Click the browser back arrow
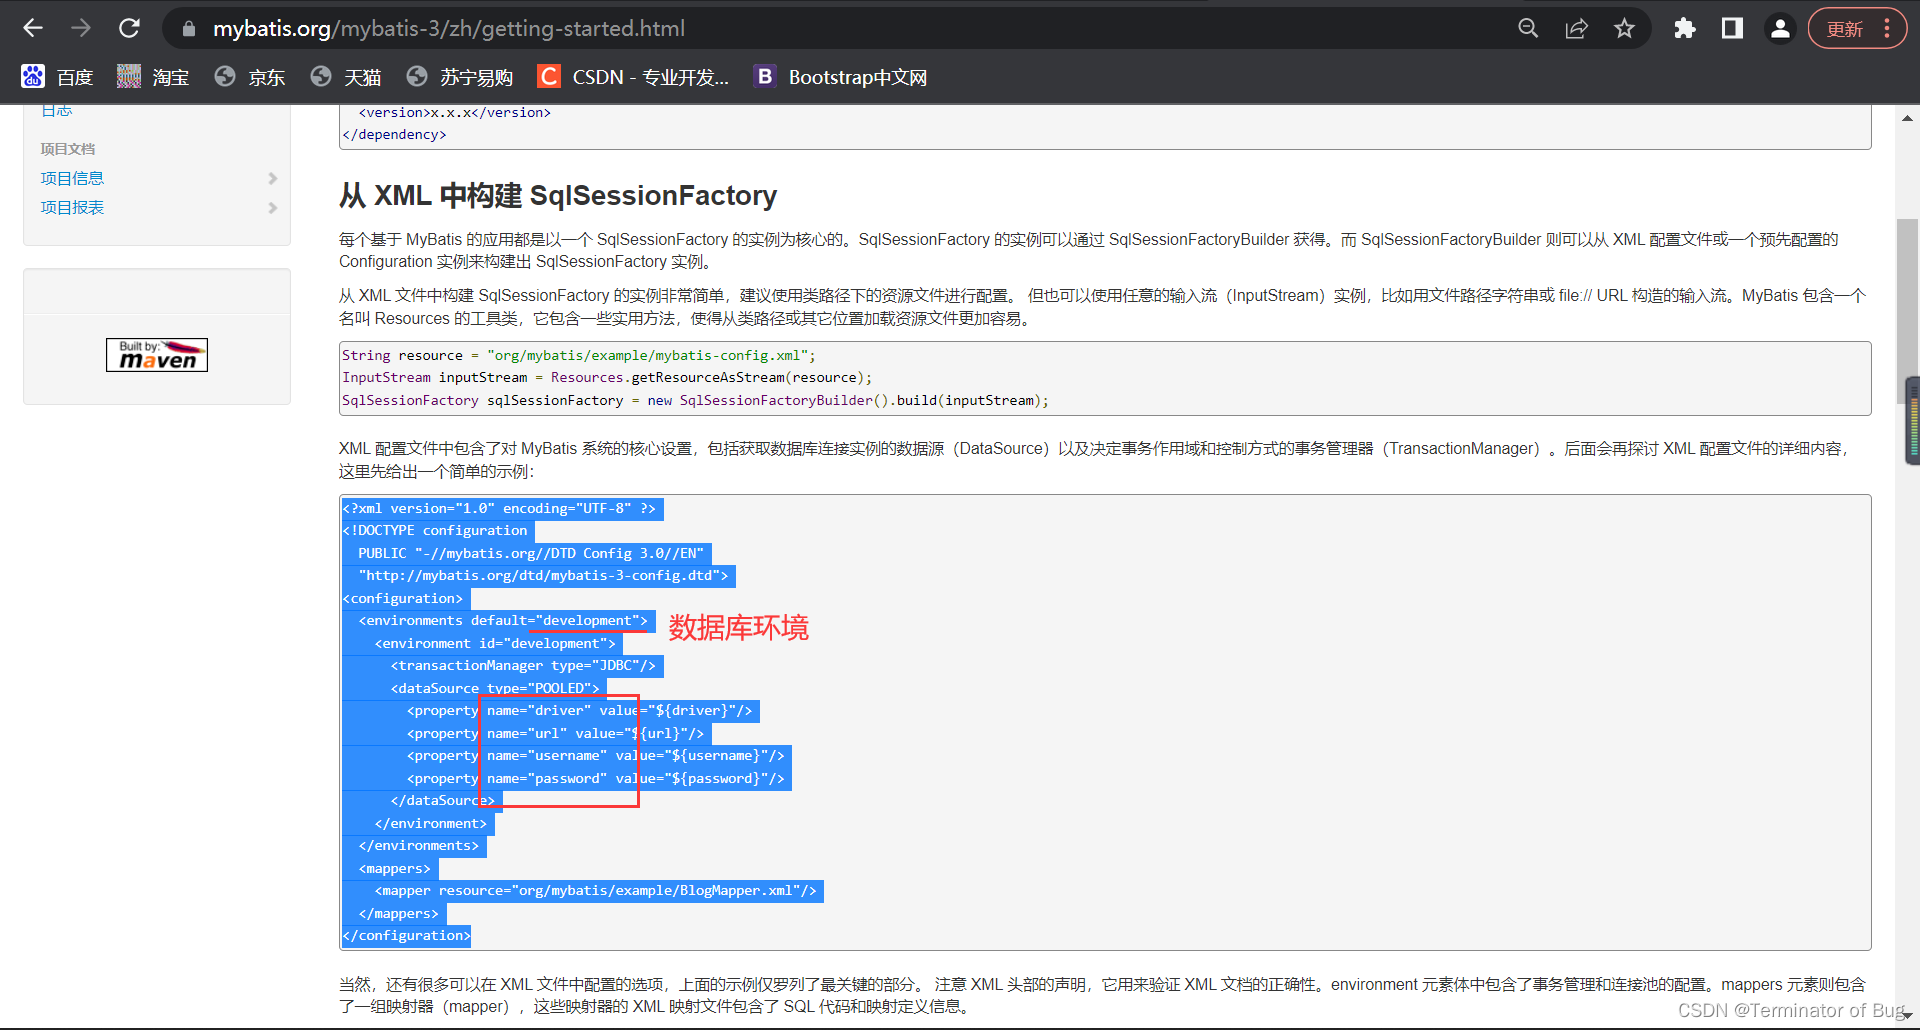 (x=33, y=28)
